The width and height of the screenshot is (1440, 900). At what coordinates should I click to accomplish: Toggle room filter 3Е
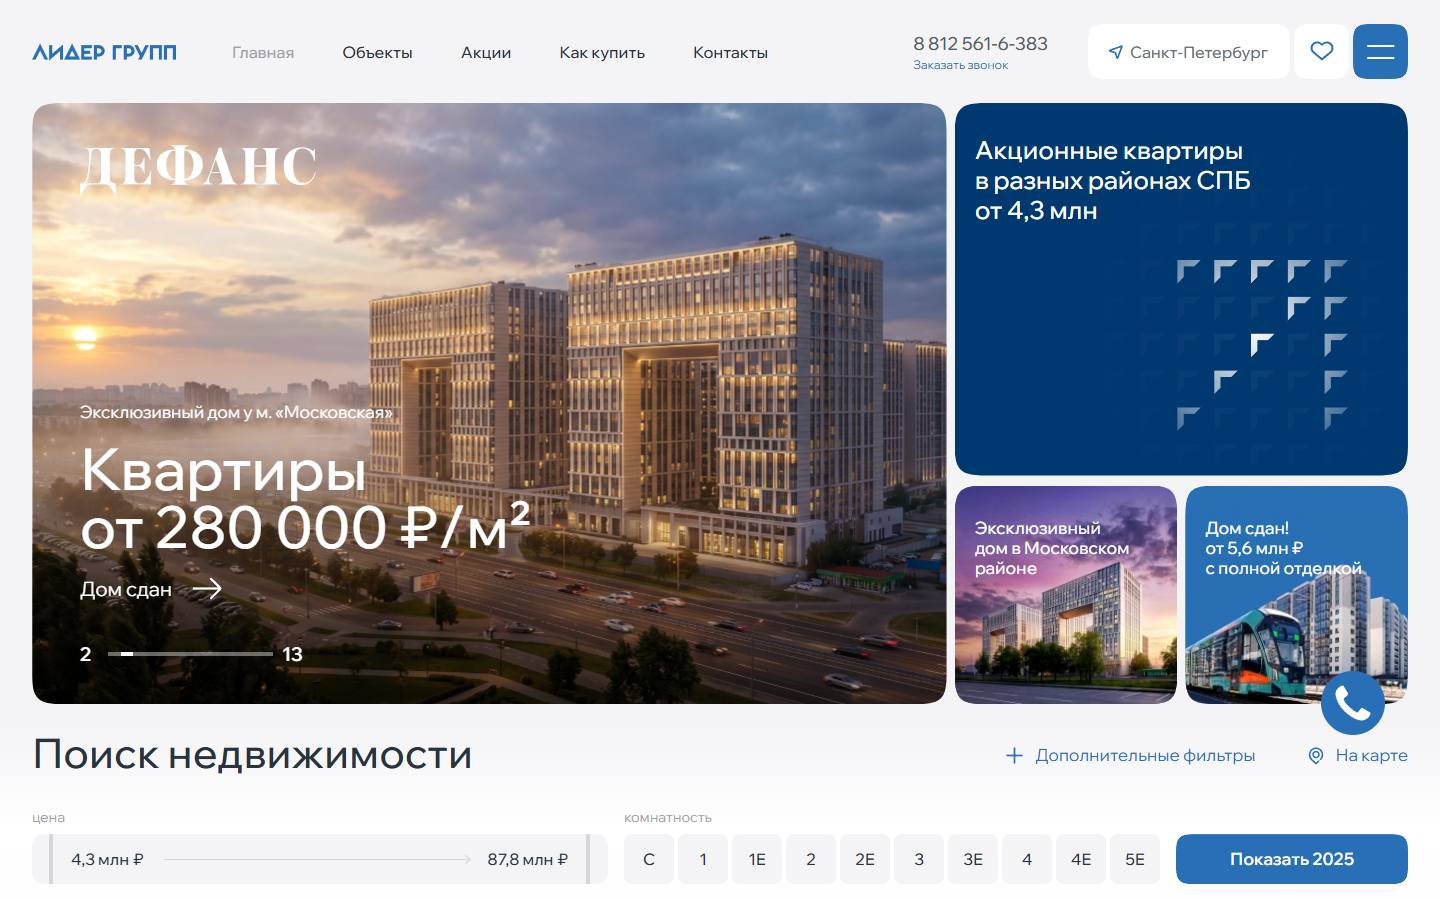[973, 859]
